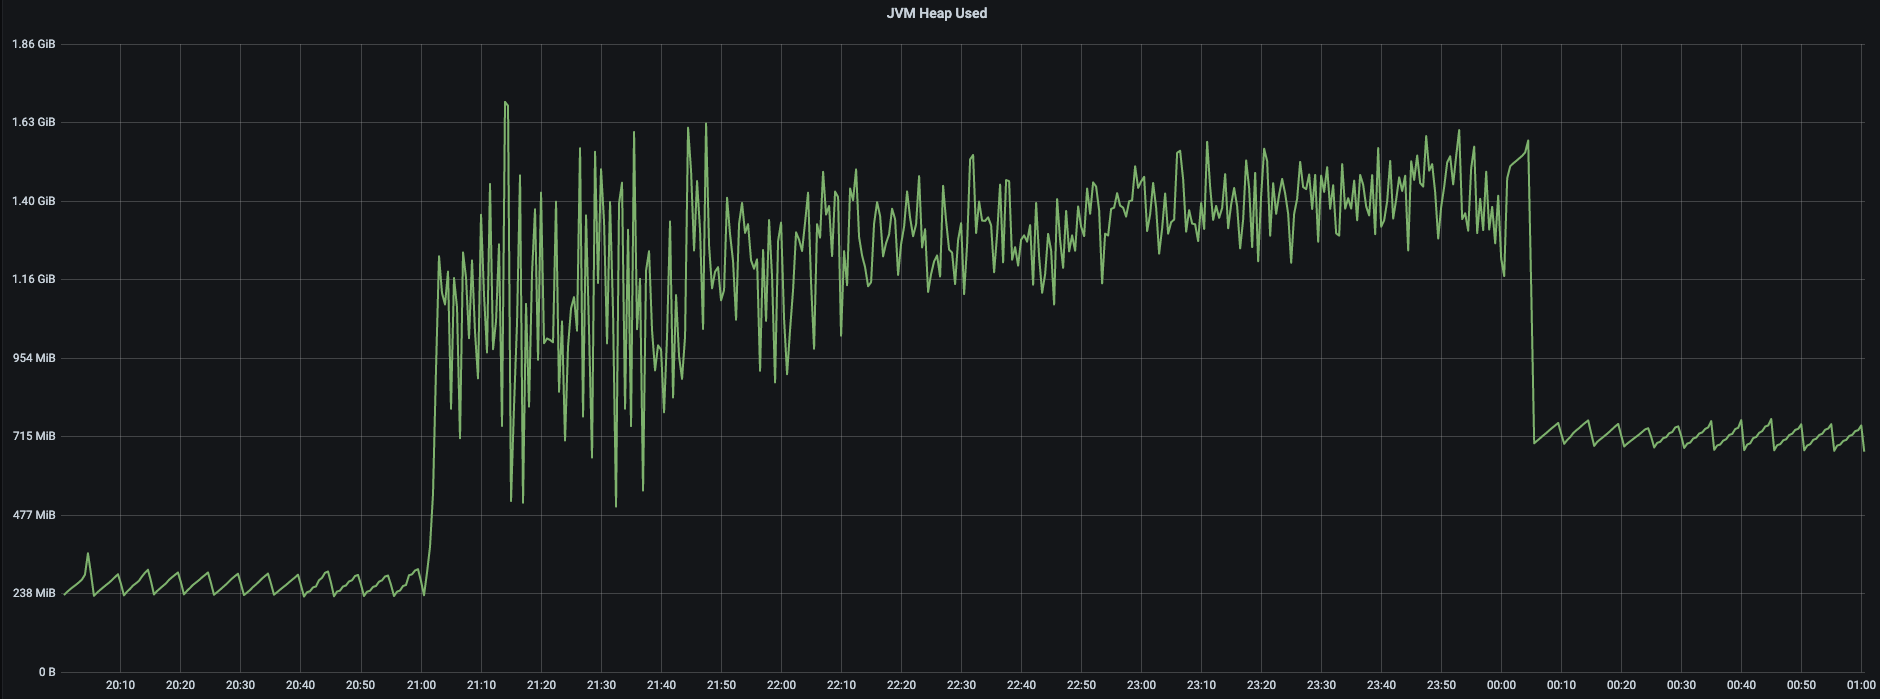Select the 715 MiB y-axis label
The image size is (1880, 699).
click(36, 436)
